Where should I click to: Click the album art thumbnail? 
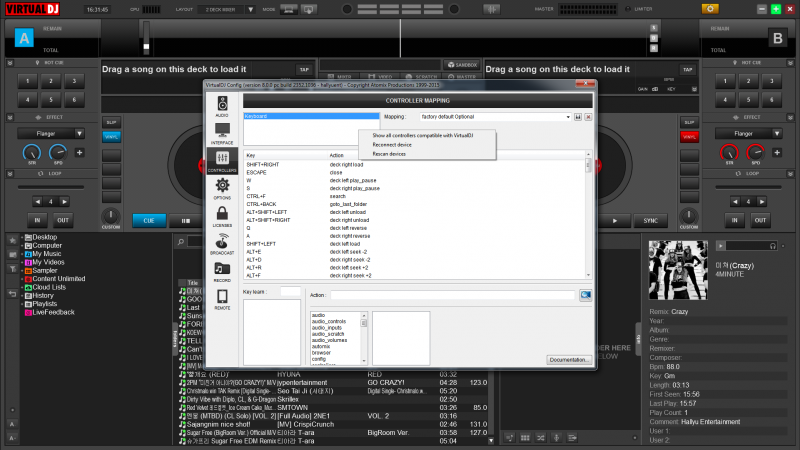click(x=678, y=270)
